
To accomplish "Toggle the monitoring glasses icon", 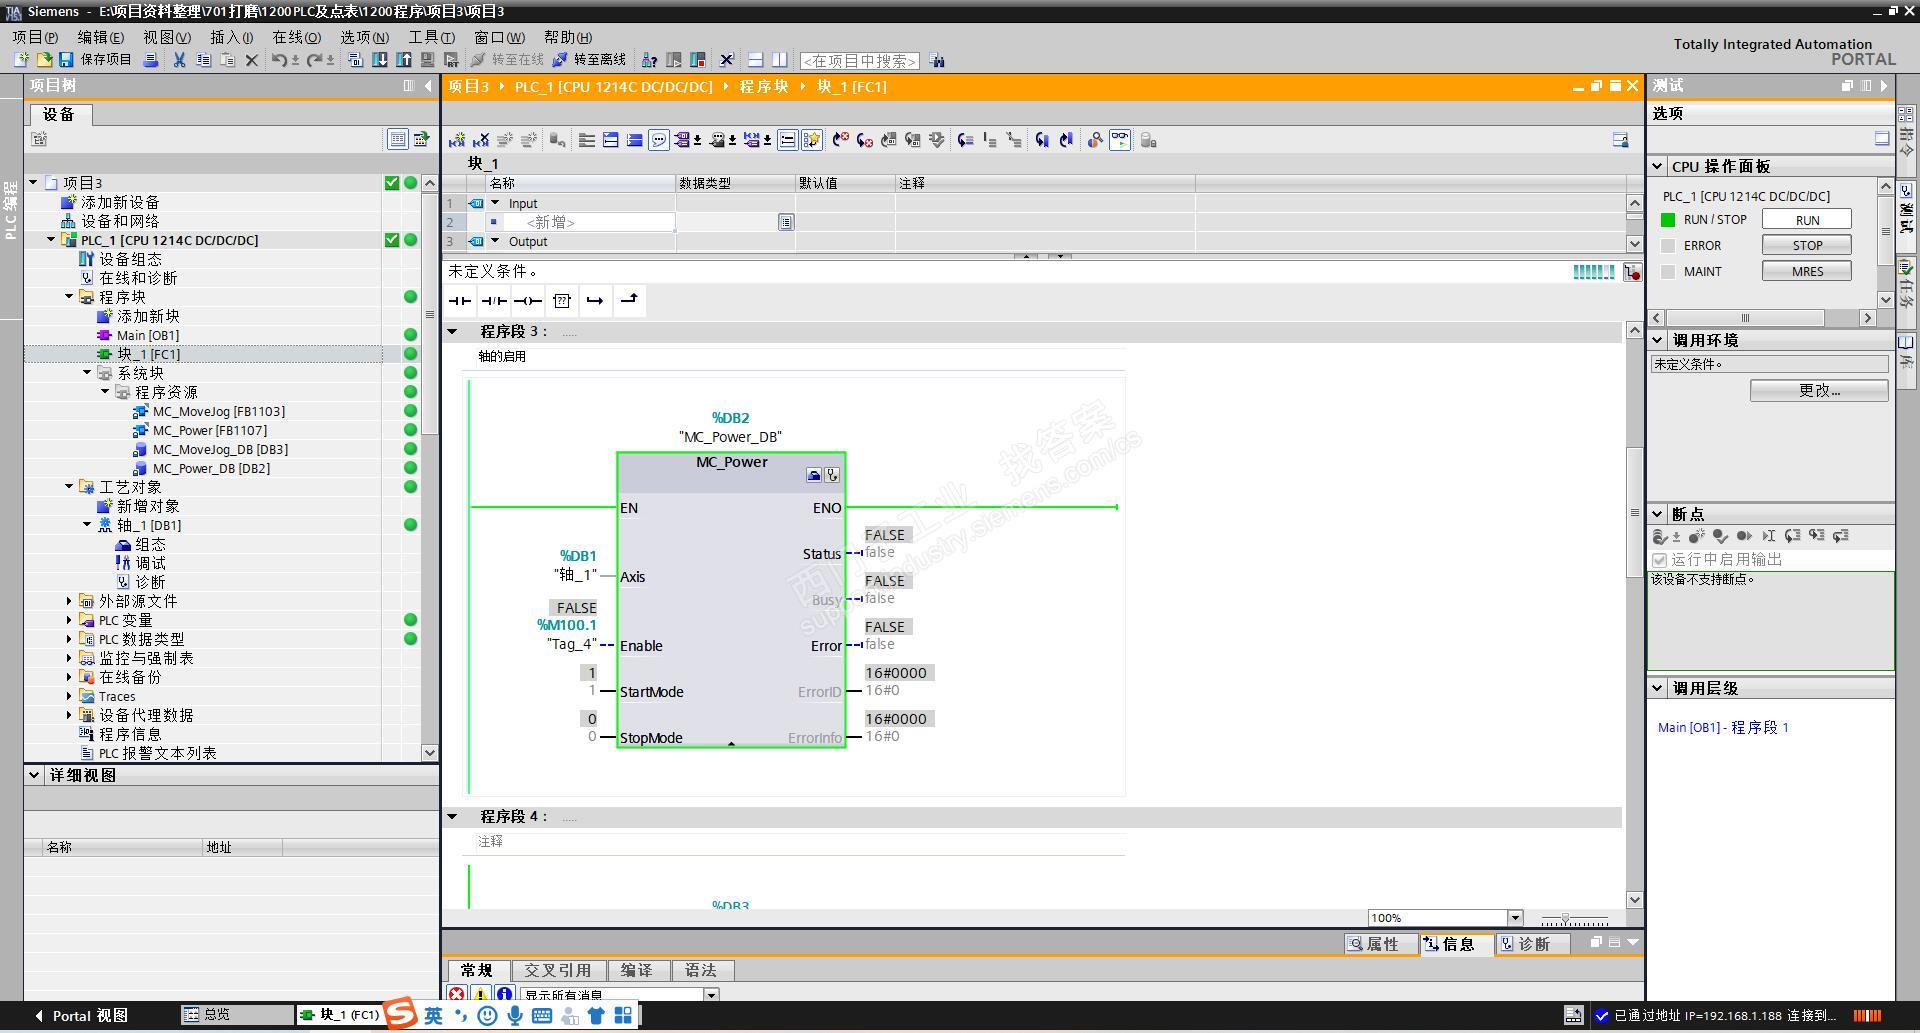I will tap(1120, 140).
